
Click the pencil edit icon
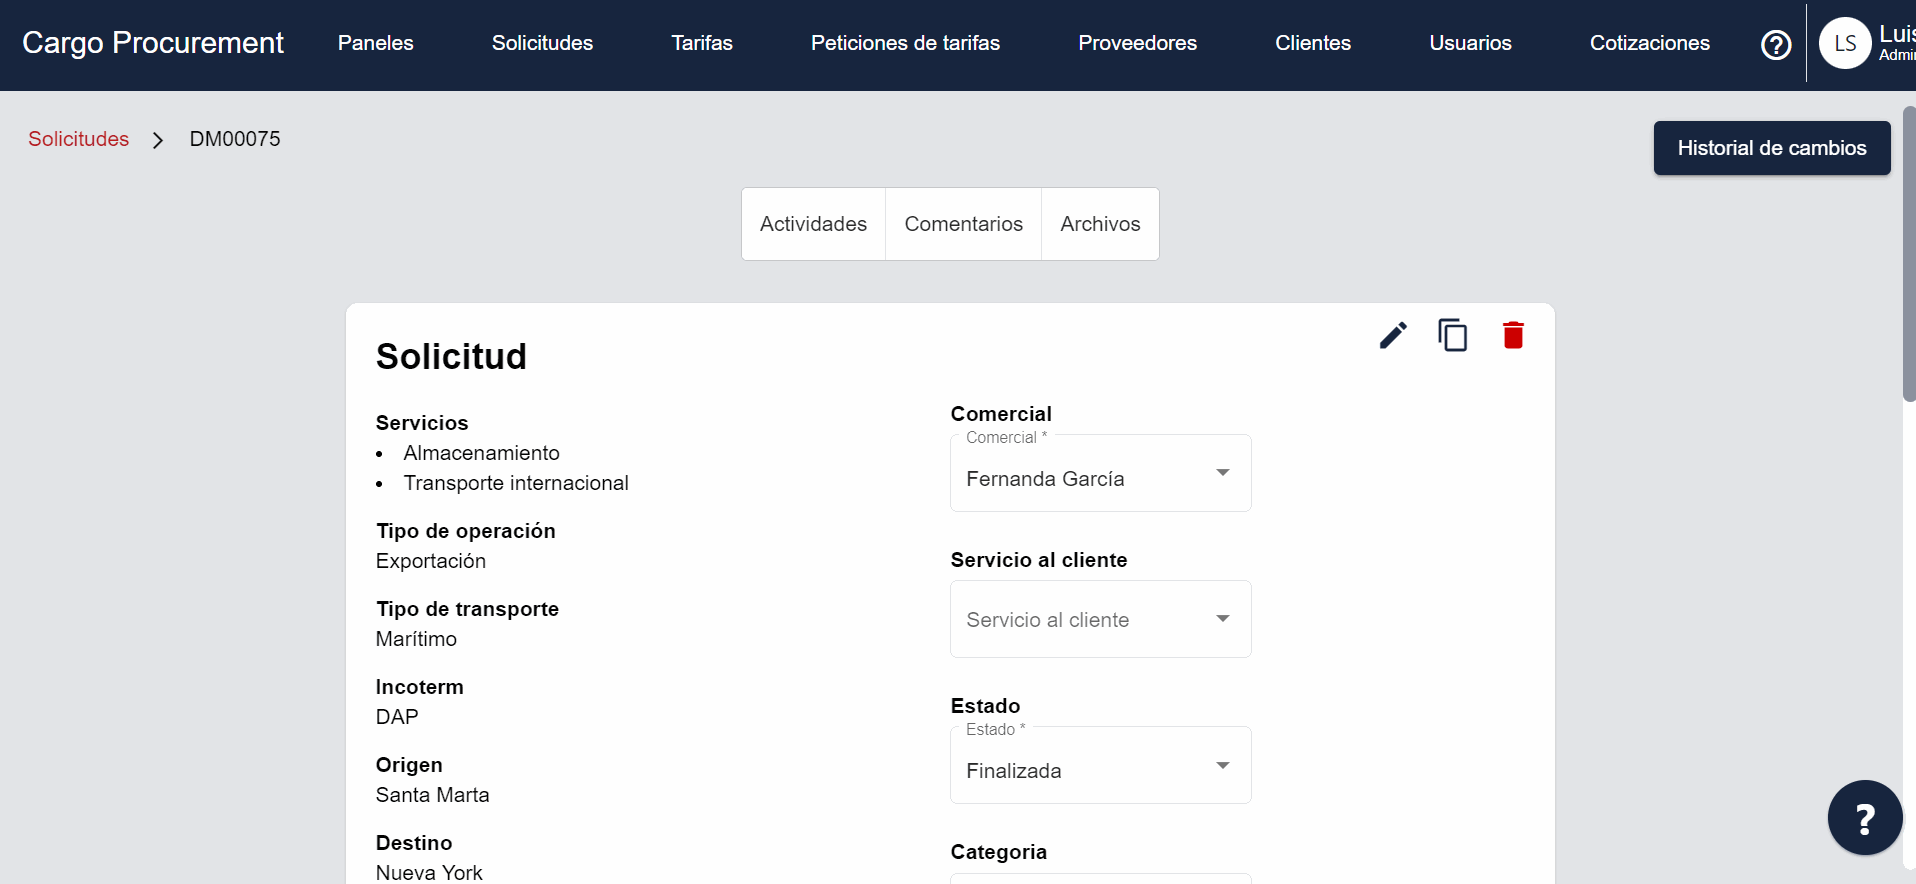click(1393, 335)
